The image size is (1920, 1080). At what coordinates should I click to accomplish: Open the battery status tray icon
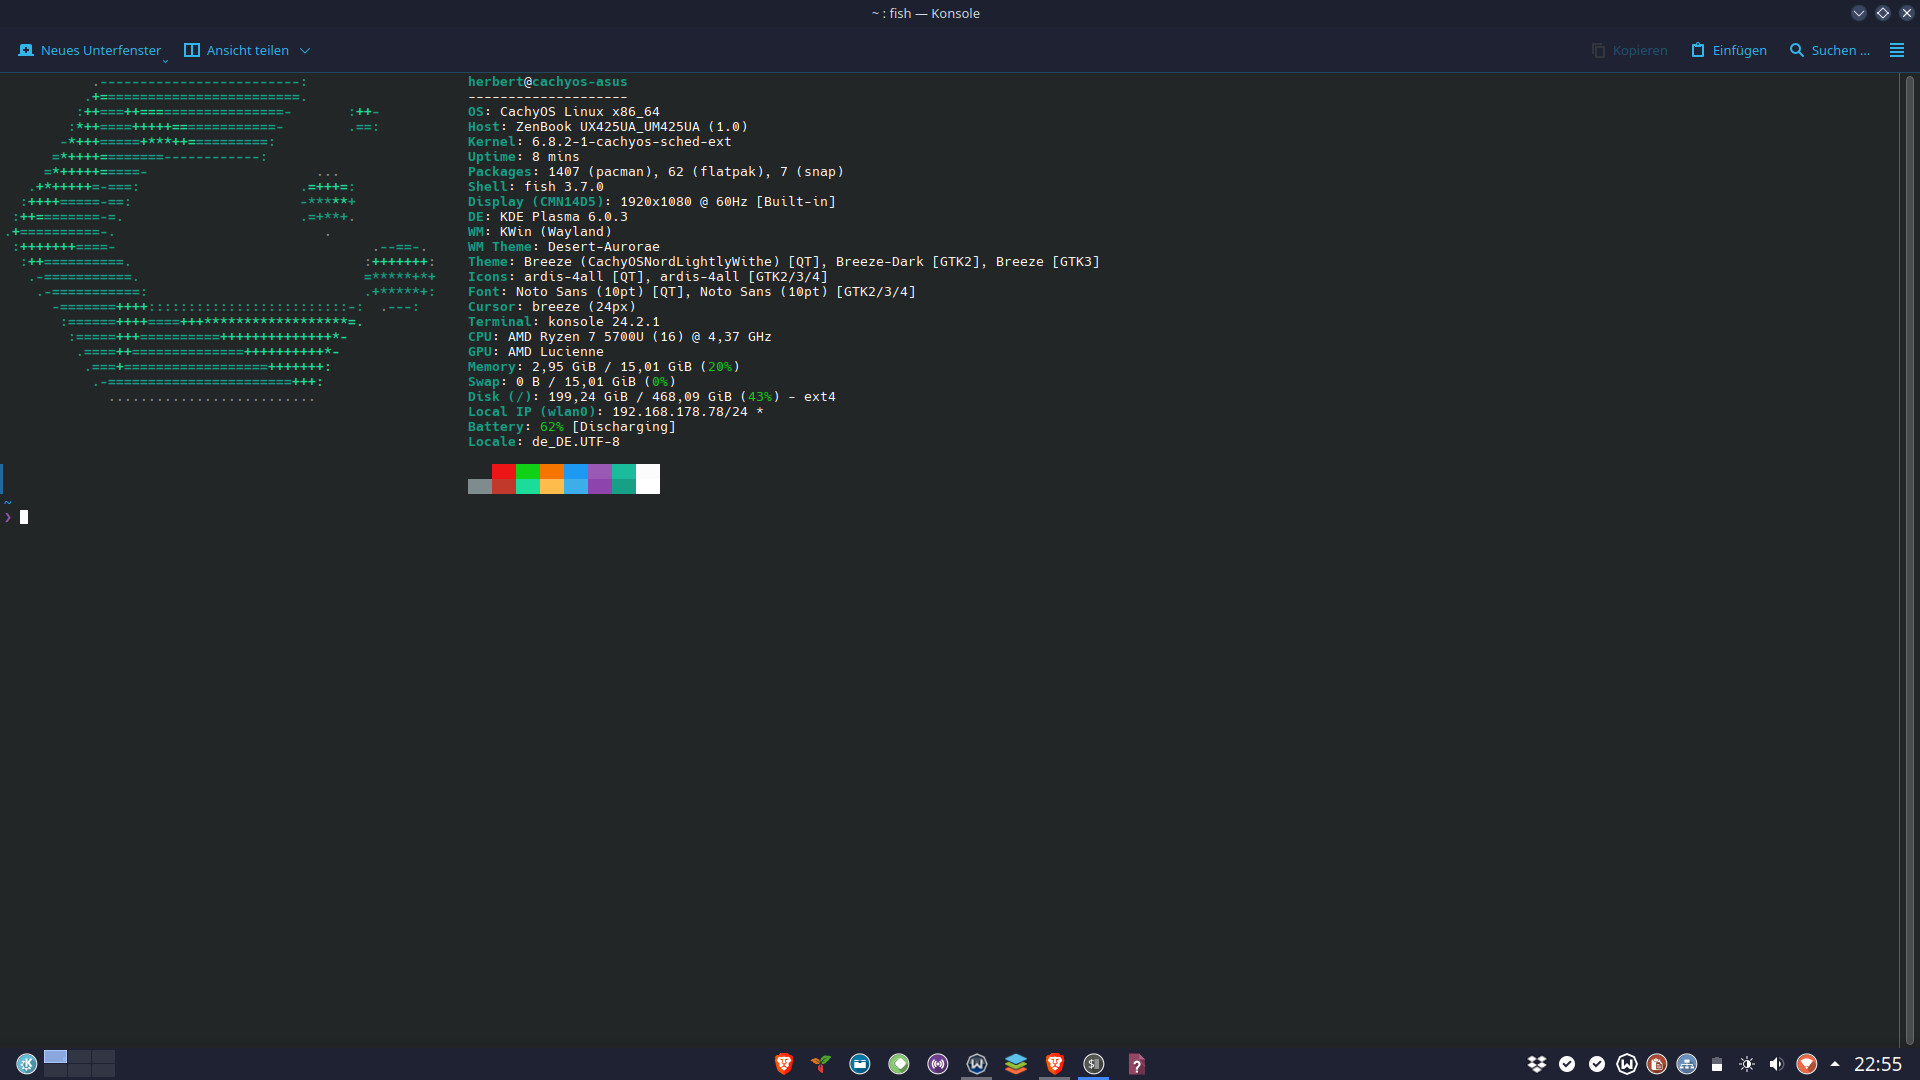[x=1716, y=1064]
